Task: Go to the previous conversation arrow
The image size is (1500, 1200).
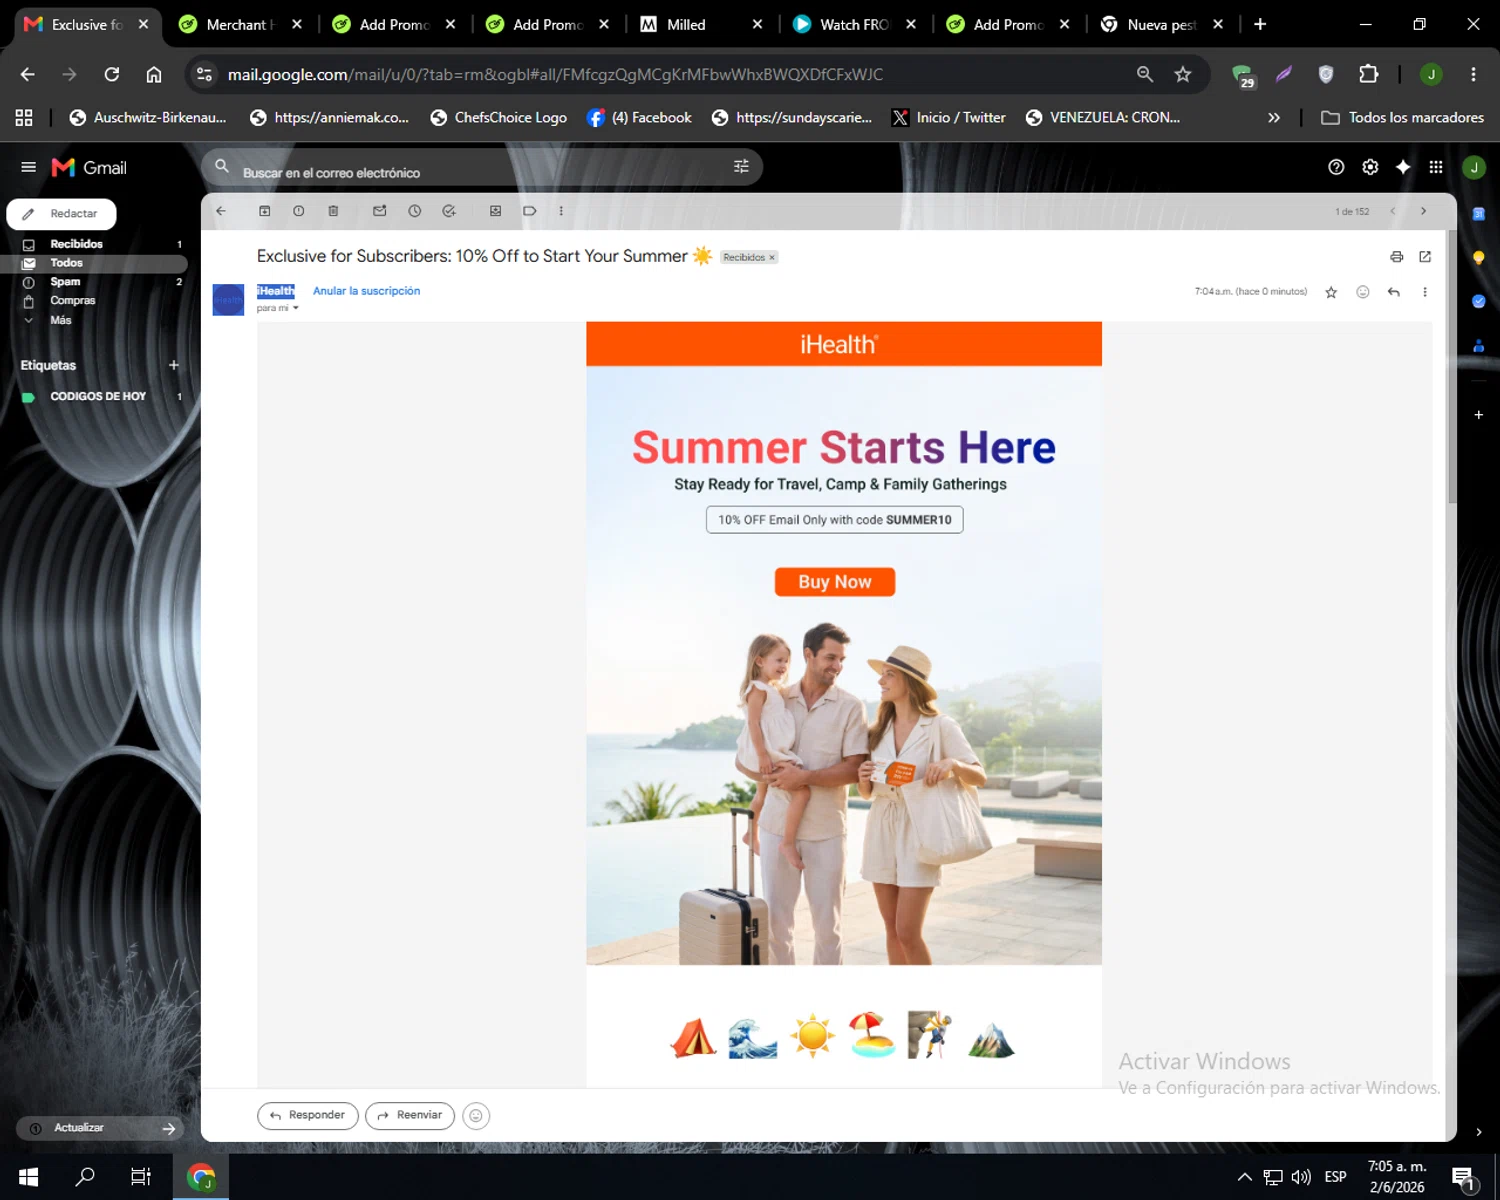Action: [1393, 211]
